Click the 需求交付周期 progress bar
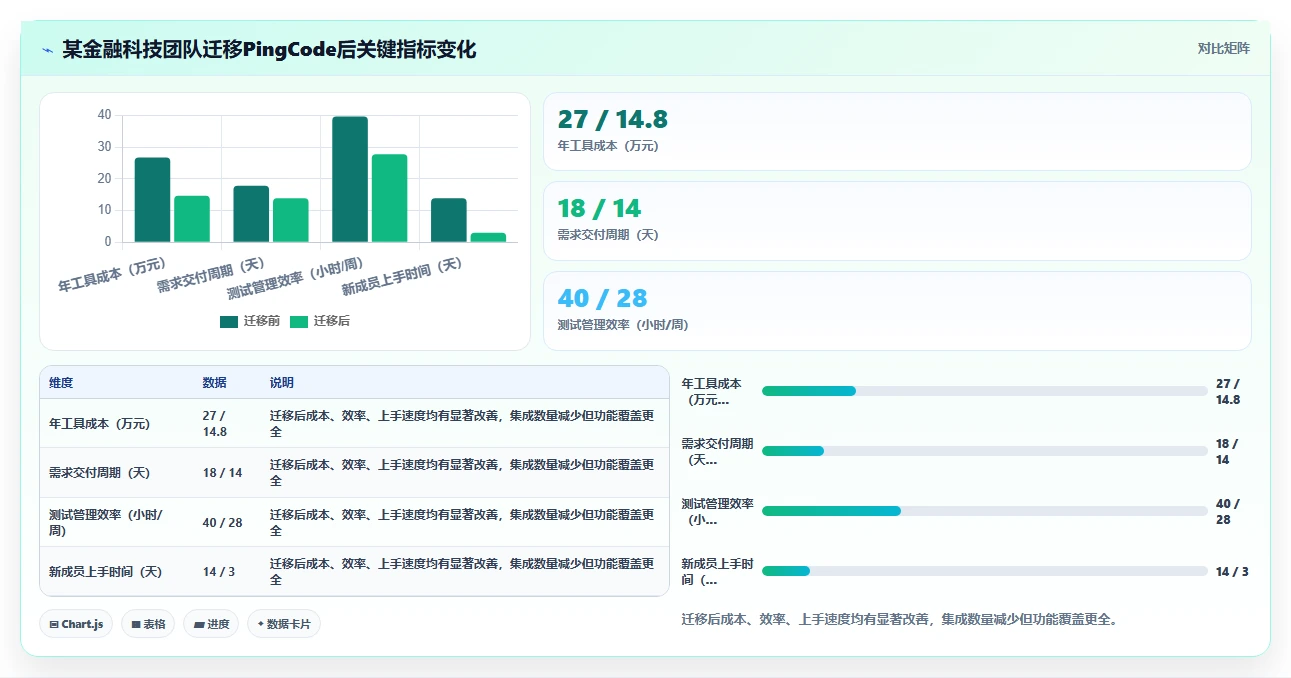The image size is (1291, 678). coord(985,451)
